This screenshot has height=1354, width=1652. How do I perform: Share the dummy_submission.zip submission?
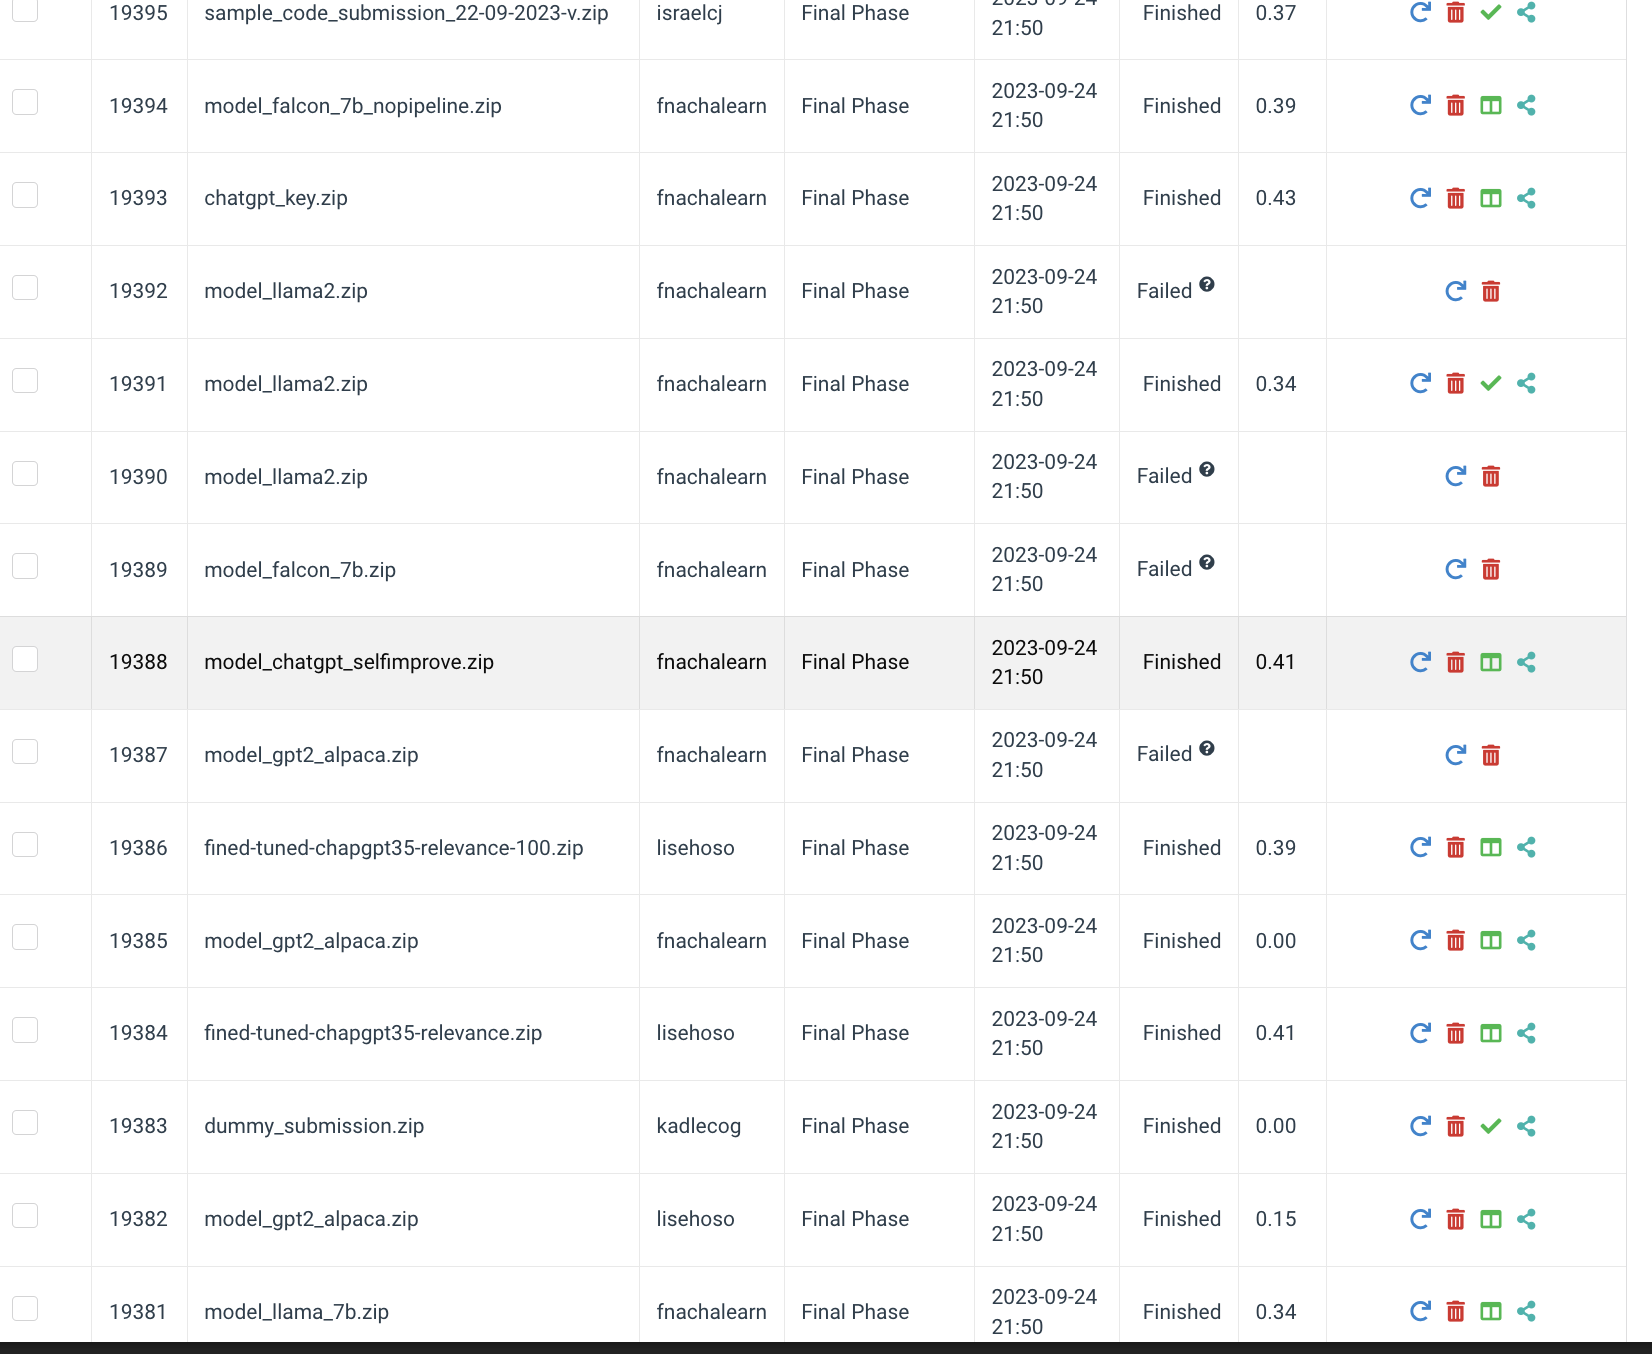[1526, 1126]
